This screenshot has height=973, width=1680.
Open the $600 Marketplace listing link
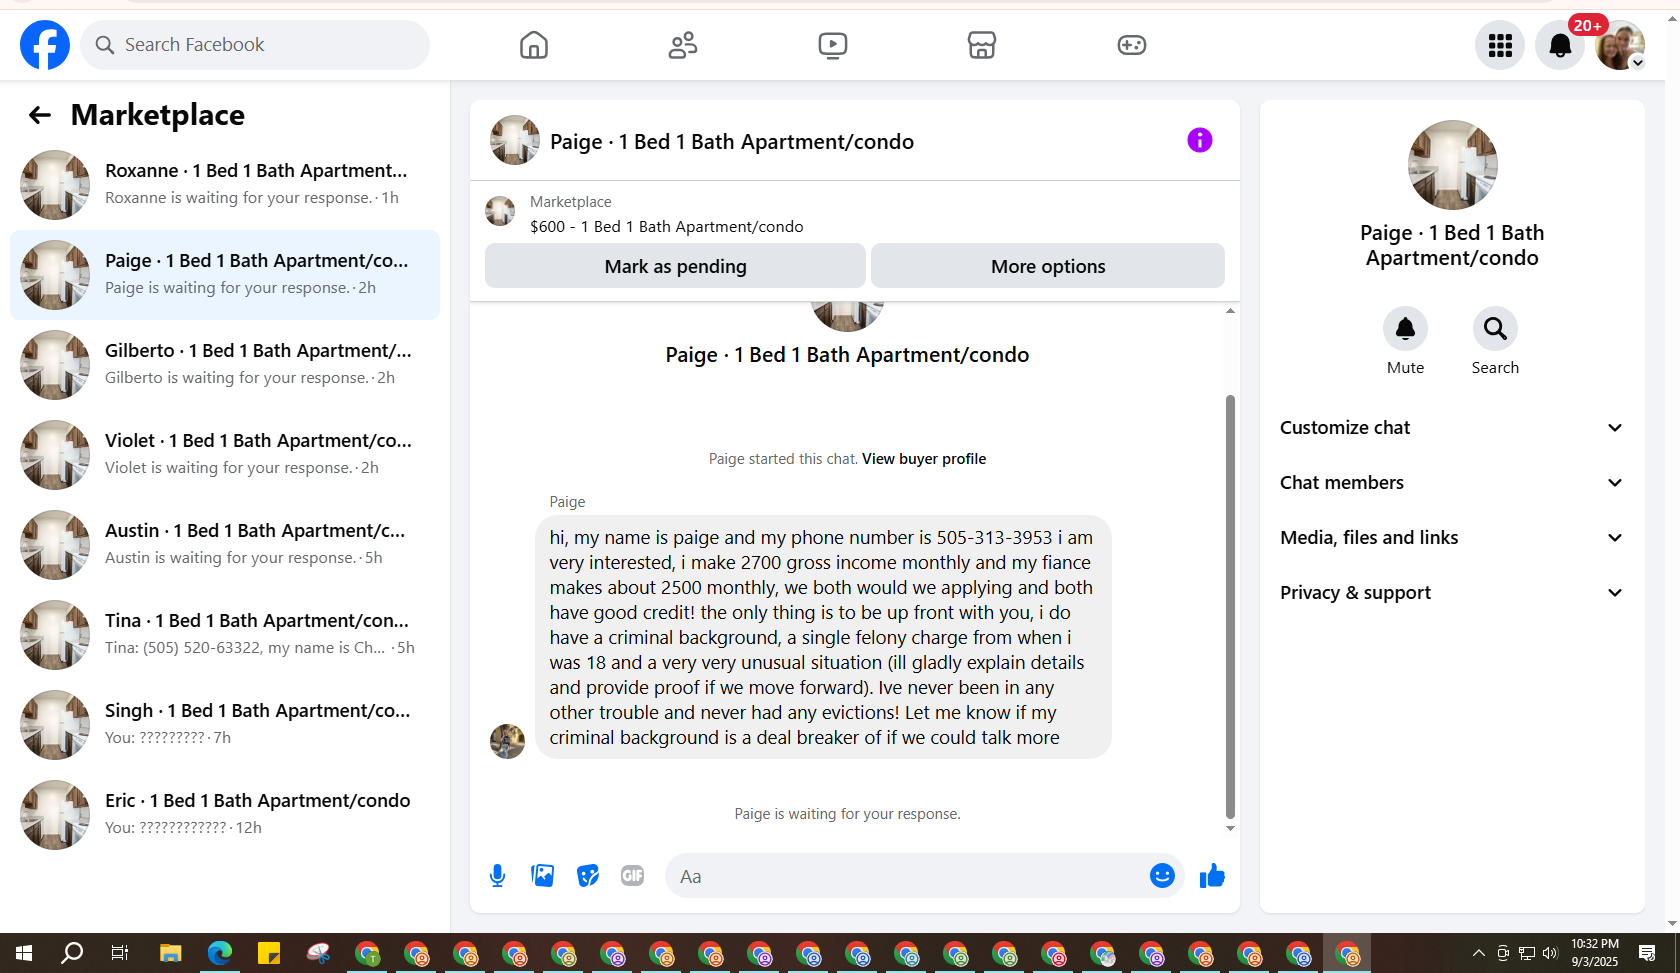(x=667, y=227)
